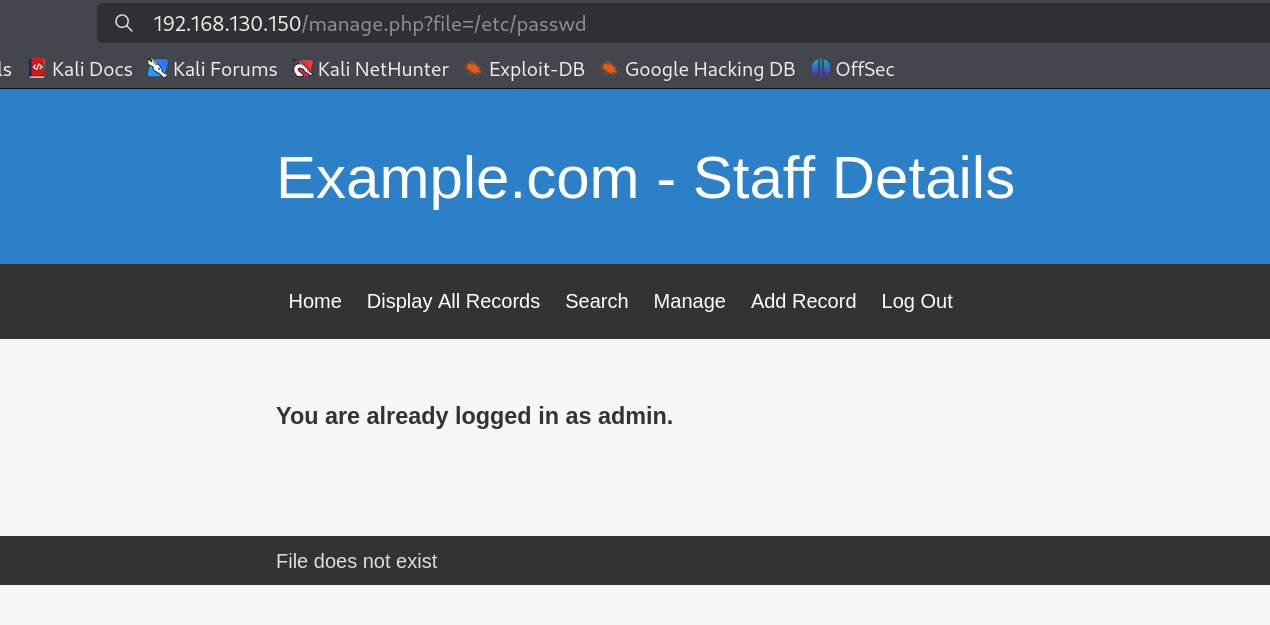Image resolution: width=1270 pixels, height=625 pixels.
Task: Select Manage in the navigation bar
Action: pos(689,301)
